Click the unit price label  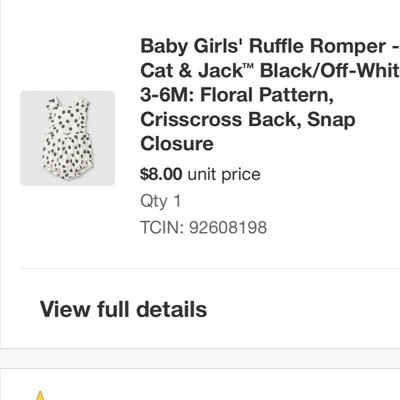(x=224, y=174)
